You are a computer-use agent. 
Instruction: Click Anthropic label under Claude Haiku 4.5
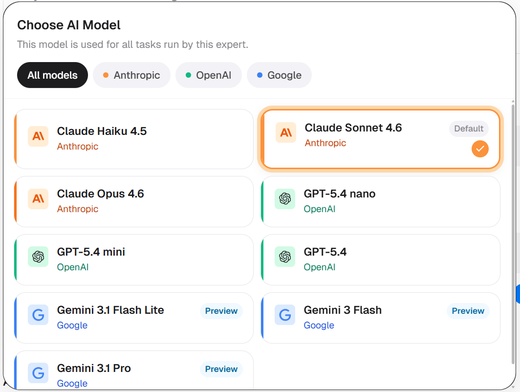coord(78,146)
